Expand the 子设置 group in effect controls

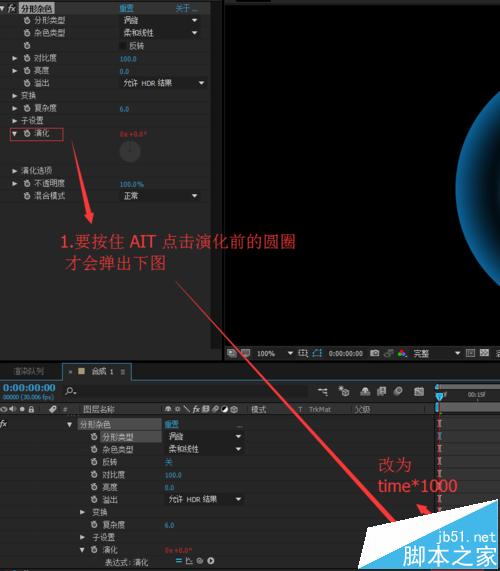pos(15,121)
